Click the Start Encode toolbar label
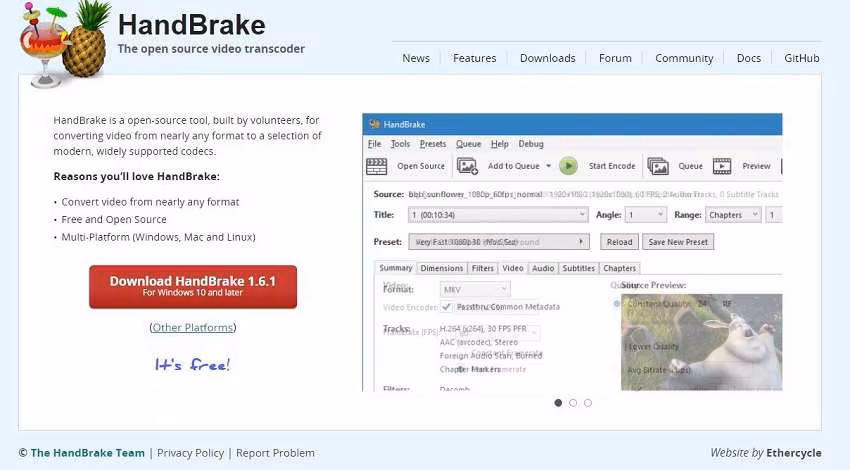 (612, 166)
